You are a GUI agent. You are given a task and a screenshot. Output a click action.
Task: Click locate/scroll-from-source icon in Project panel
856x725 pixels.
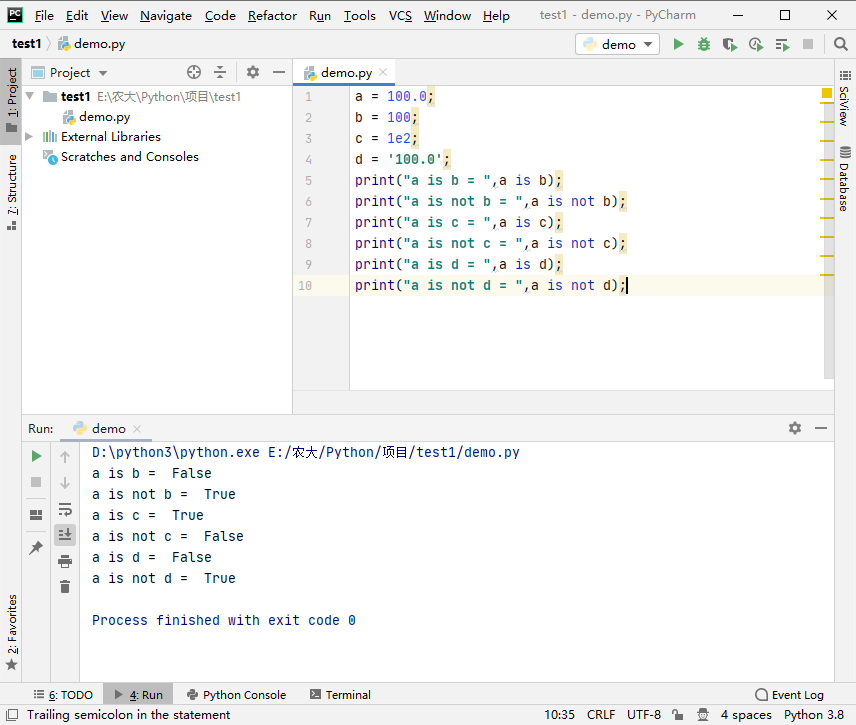click(x=194, y=72)
